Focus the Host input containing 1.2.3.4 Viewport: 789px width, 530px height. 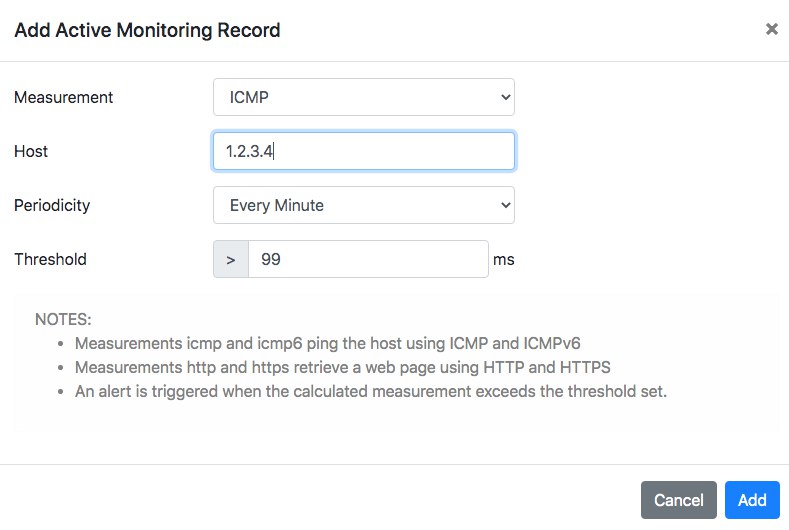click(363, 151)
